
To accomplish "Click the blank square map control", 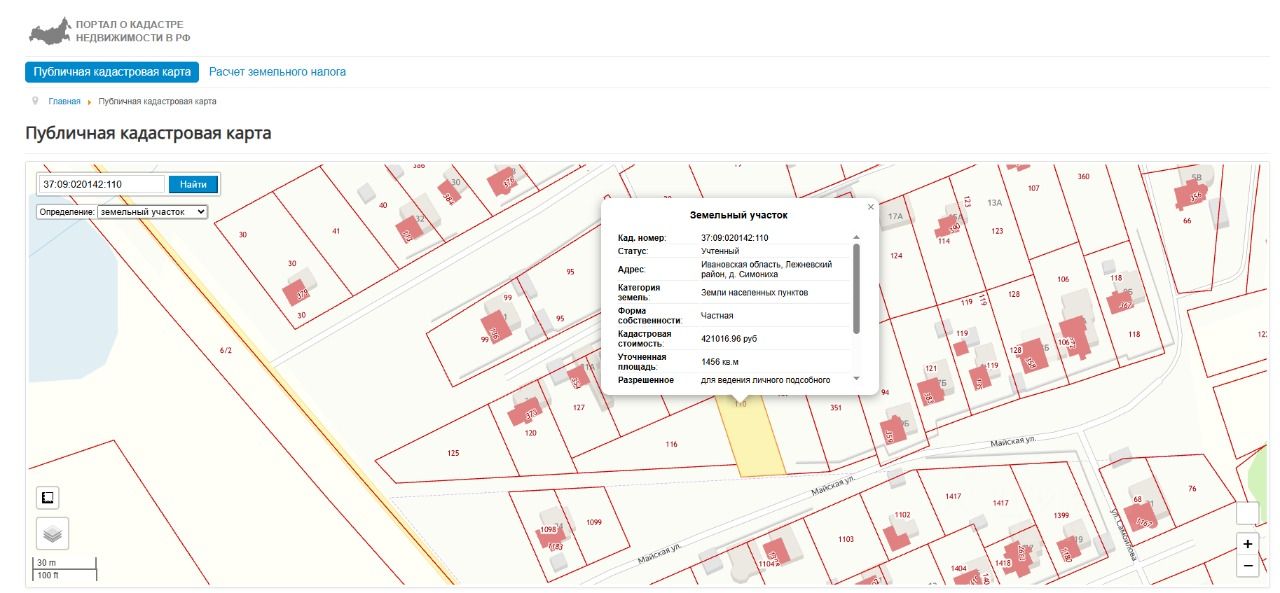I will pos(1247,513).
